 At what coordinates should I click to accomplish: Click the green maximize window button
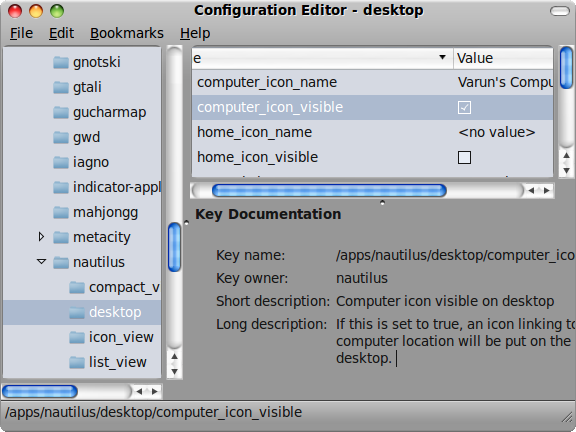57,11
